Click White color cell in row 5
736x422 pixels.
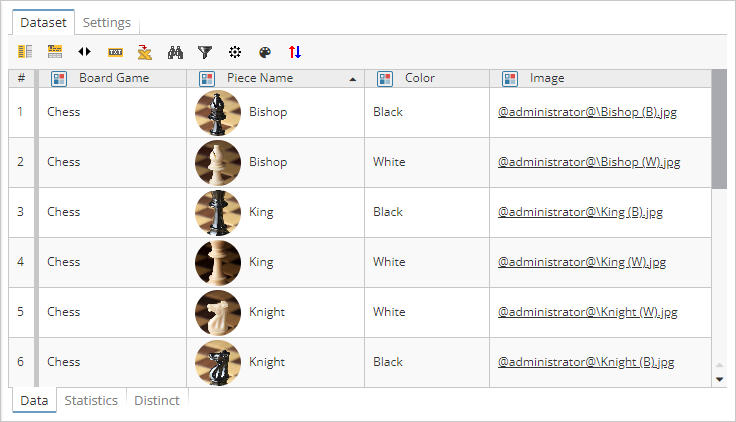coord(427,312)
